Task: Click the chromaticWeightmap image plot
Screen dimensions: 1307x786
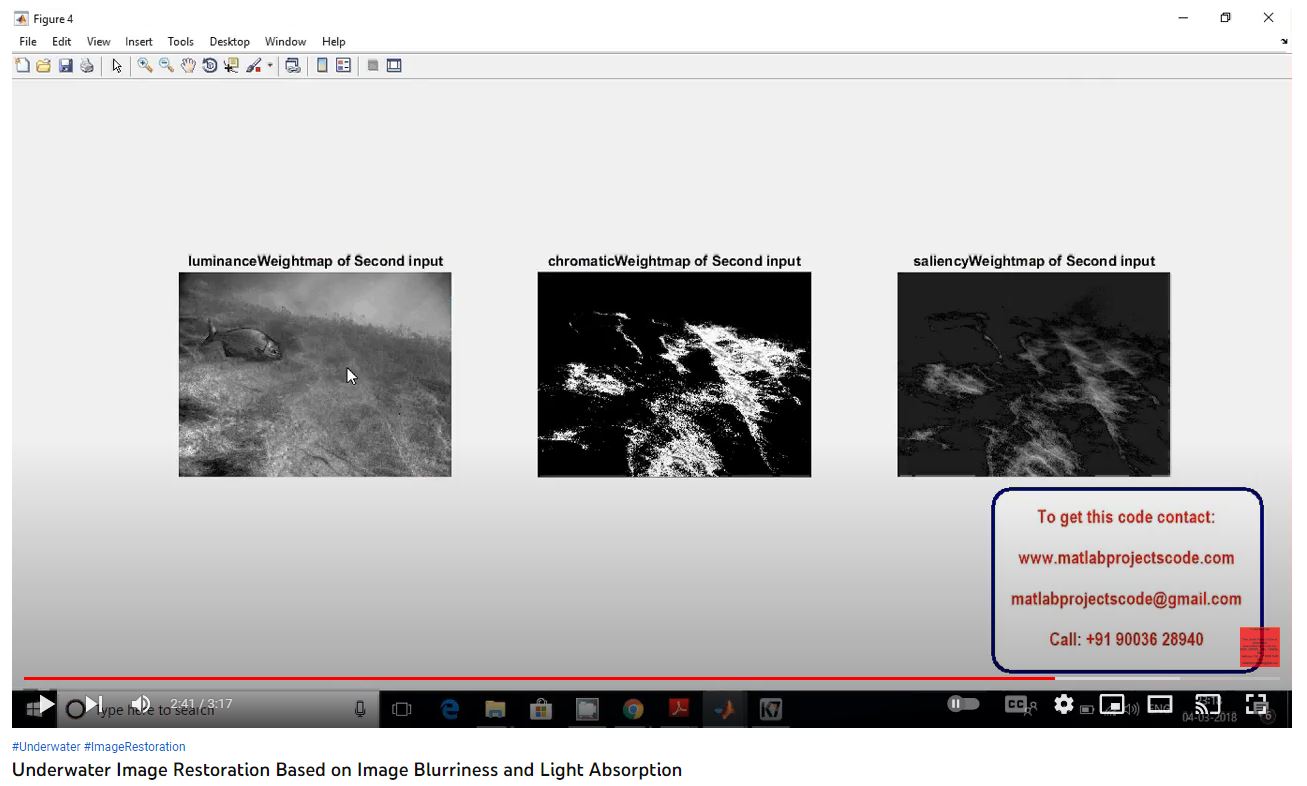Action: point(674,374)
